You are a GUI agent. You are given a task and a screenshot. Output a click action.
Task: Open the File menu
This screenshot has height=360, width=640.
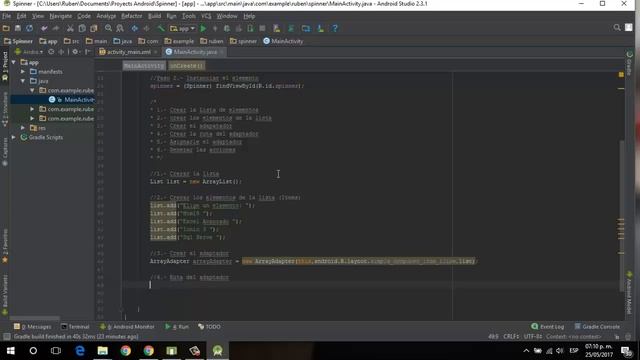pos(7,16)
